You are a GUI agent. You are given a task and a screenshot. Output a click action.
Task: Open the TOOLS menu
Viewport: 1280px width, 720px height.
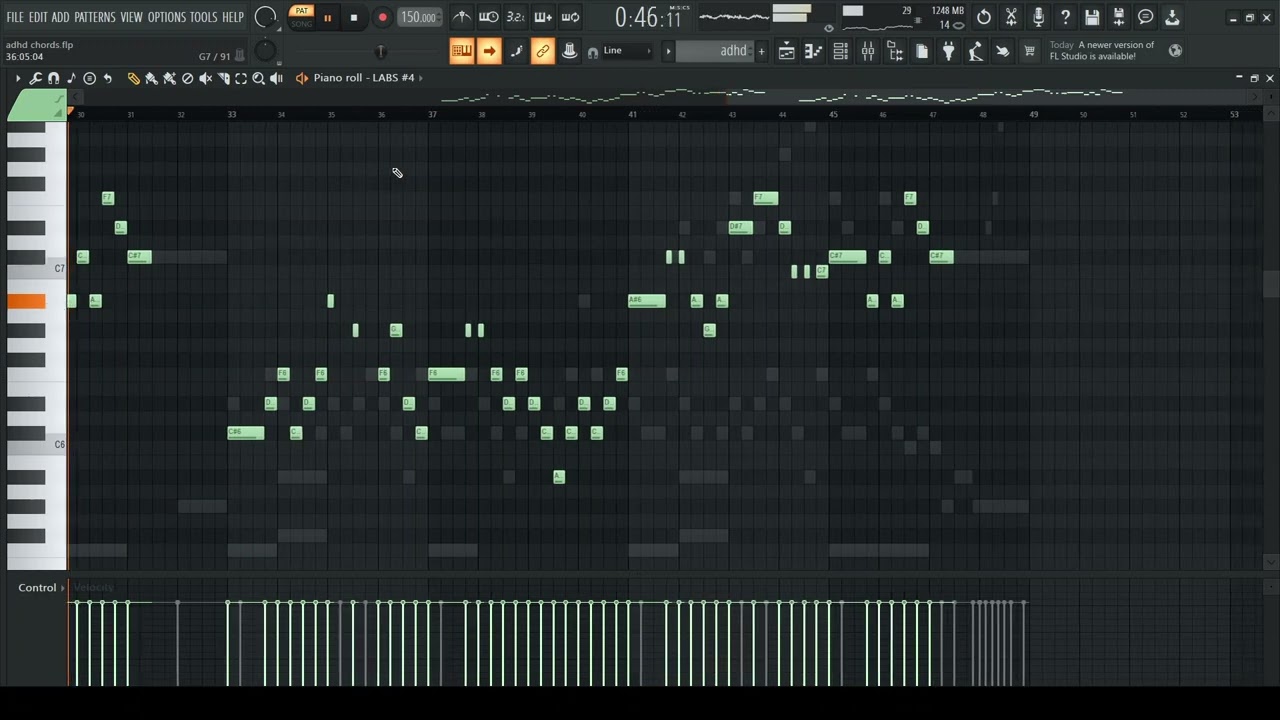pos(204,17)
